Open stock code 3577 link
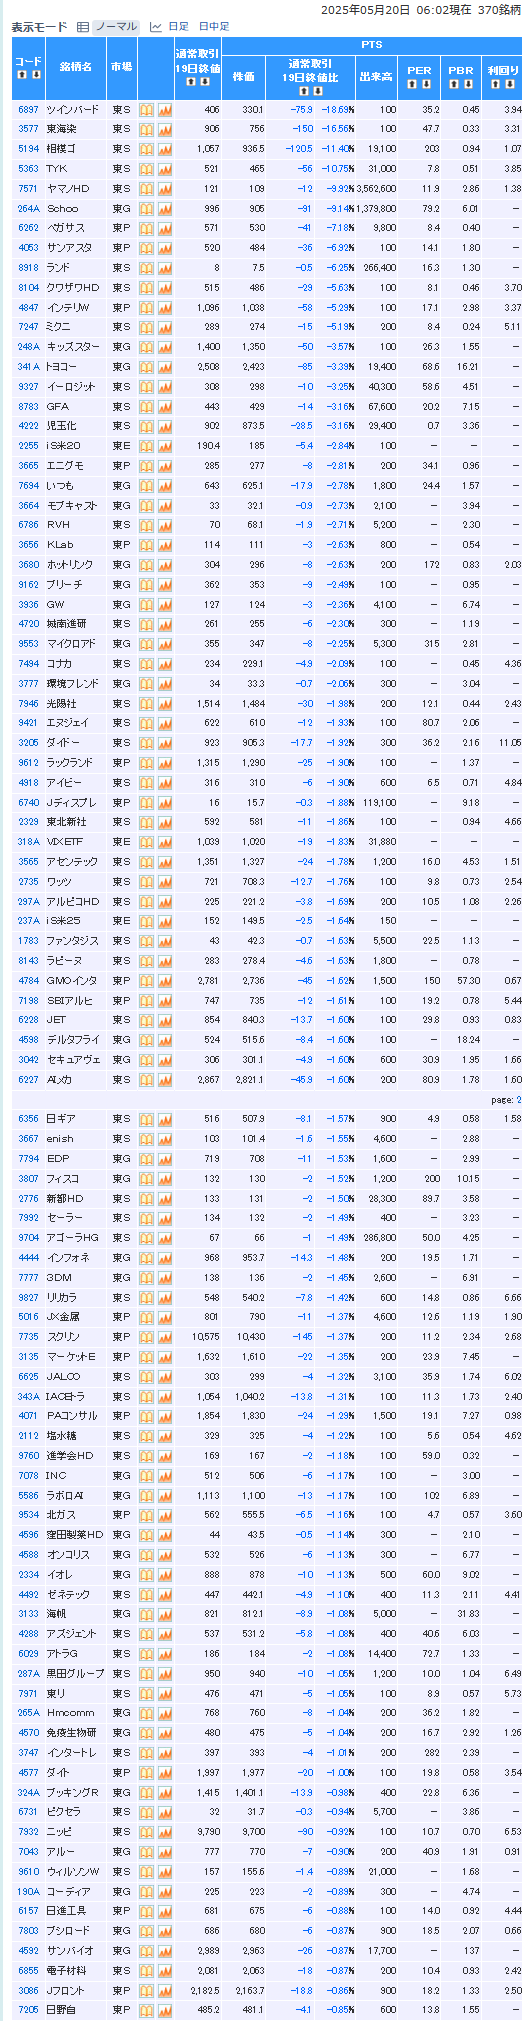This screenshot has height=2021, width=532. click(x=28, y=129)
